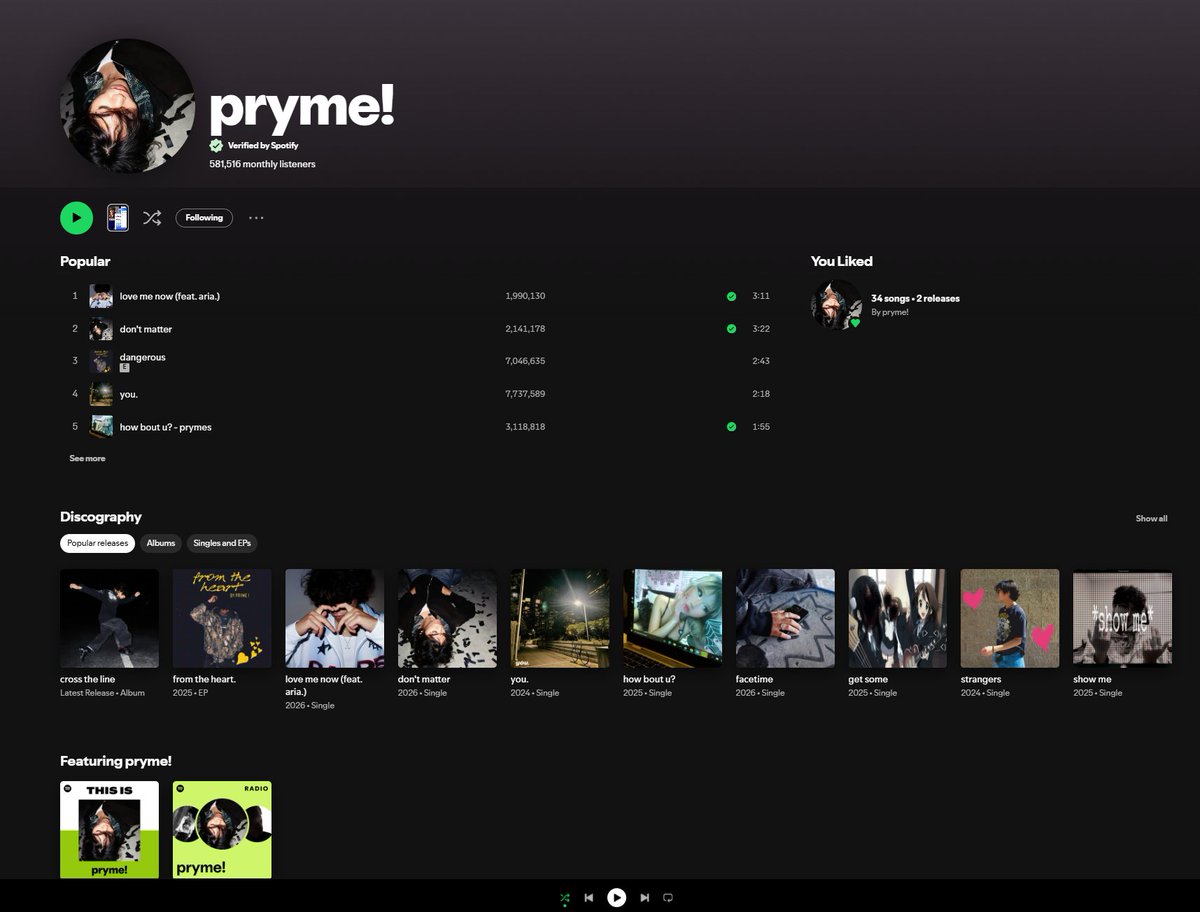Toggle shuffle in the bottom player bar
Screen dimensions: 1200x912
(x=565, y=898)
